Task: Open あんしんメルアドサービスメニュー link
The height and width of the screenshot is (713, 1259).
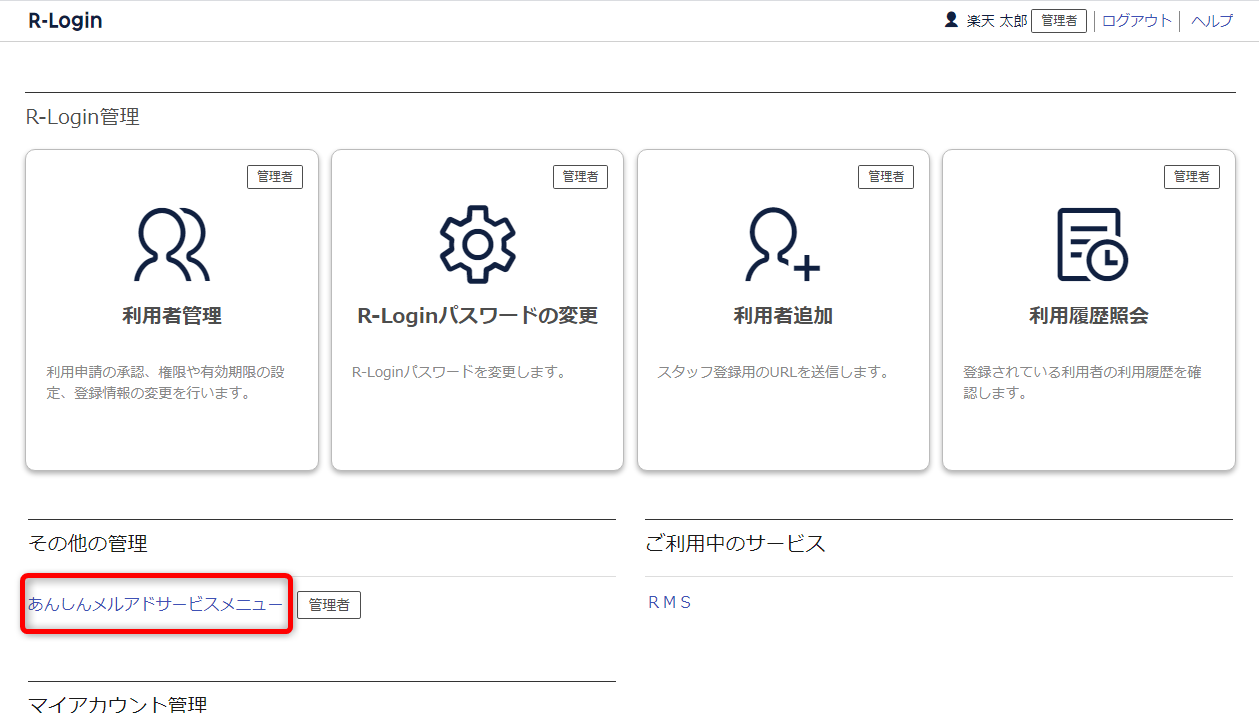Action: (x=155, y=604)
